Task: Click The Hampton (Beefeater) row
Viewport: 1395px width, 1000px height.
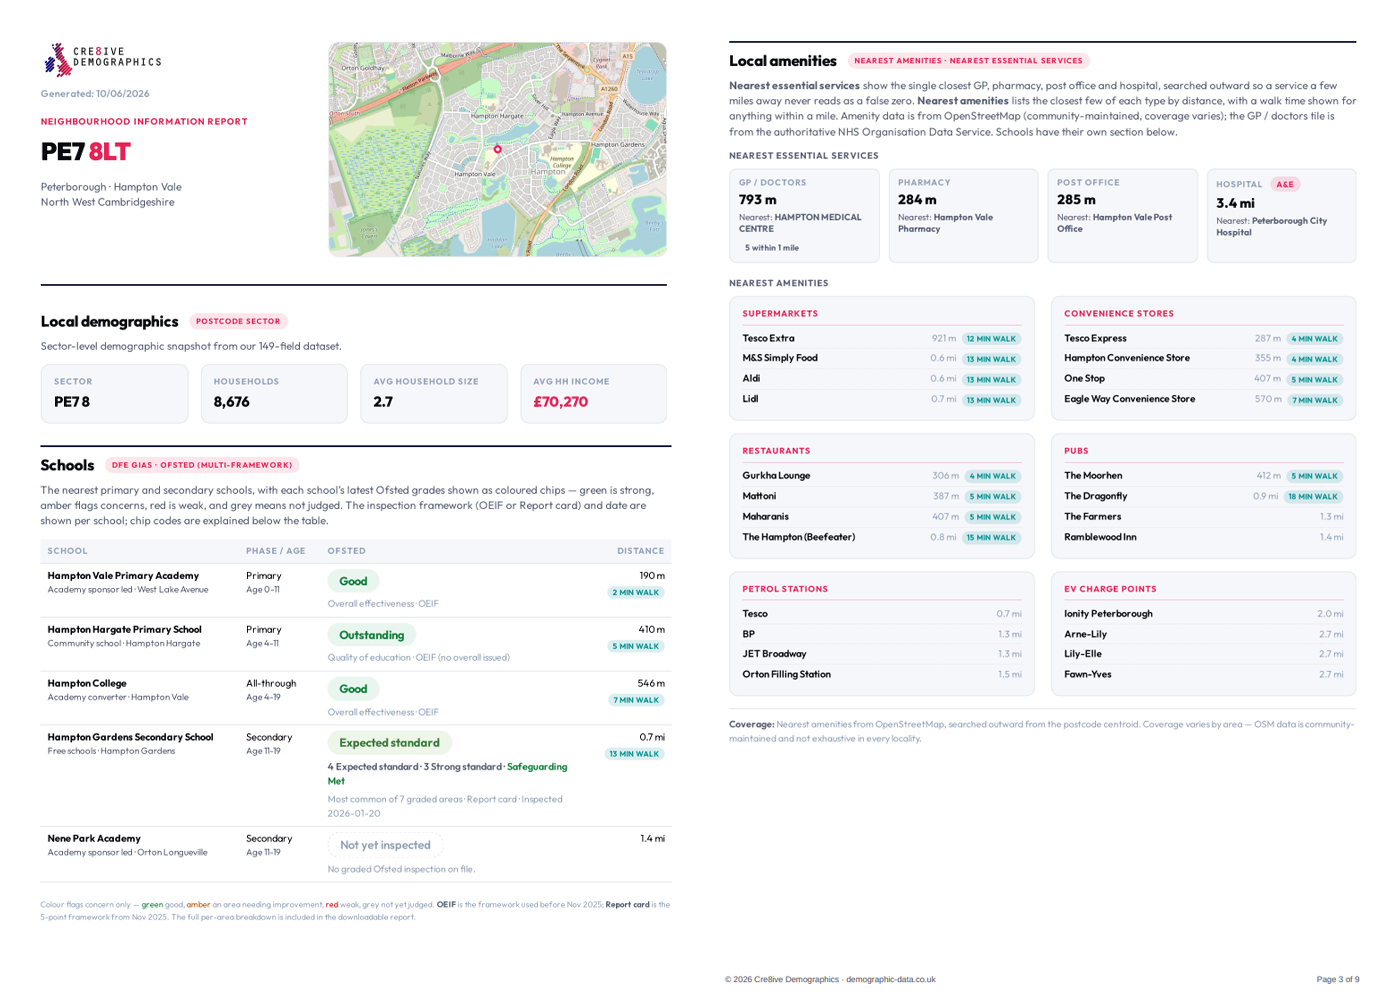Action: (x=882, y=538)
